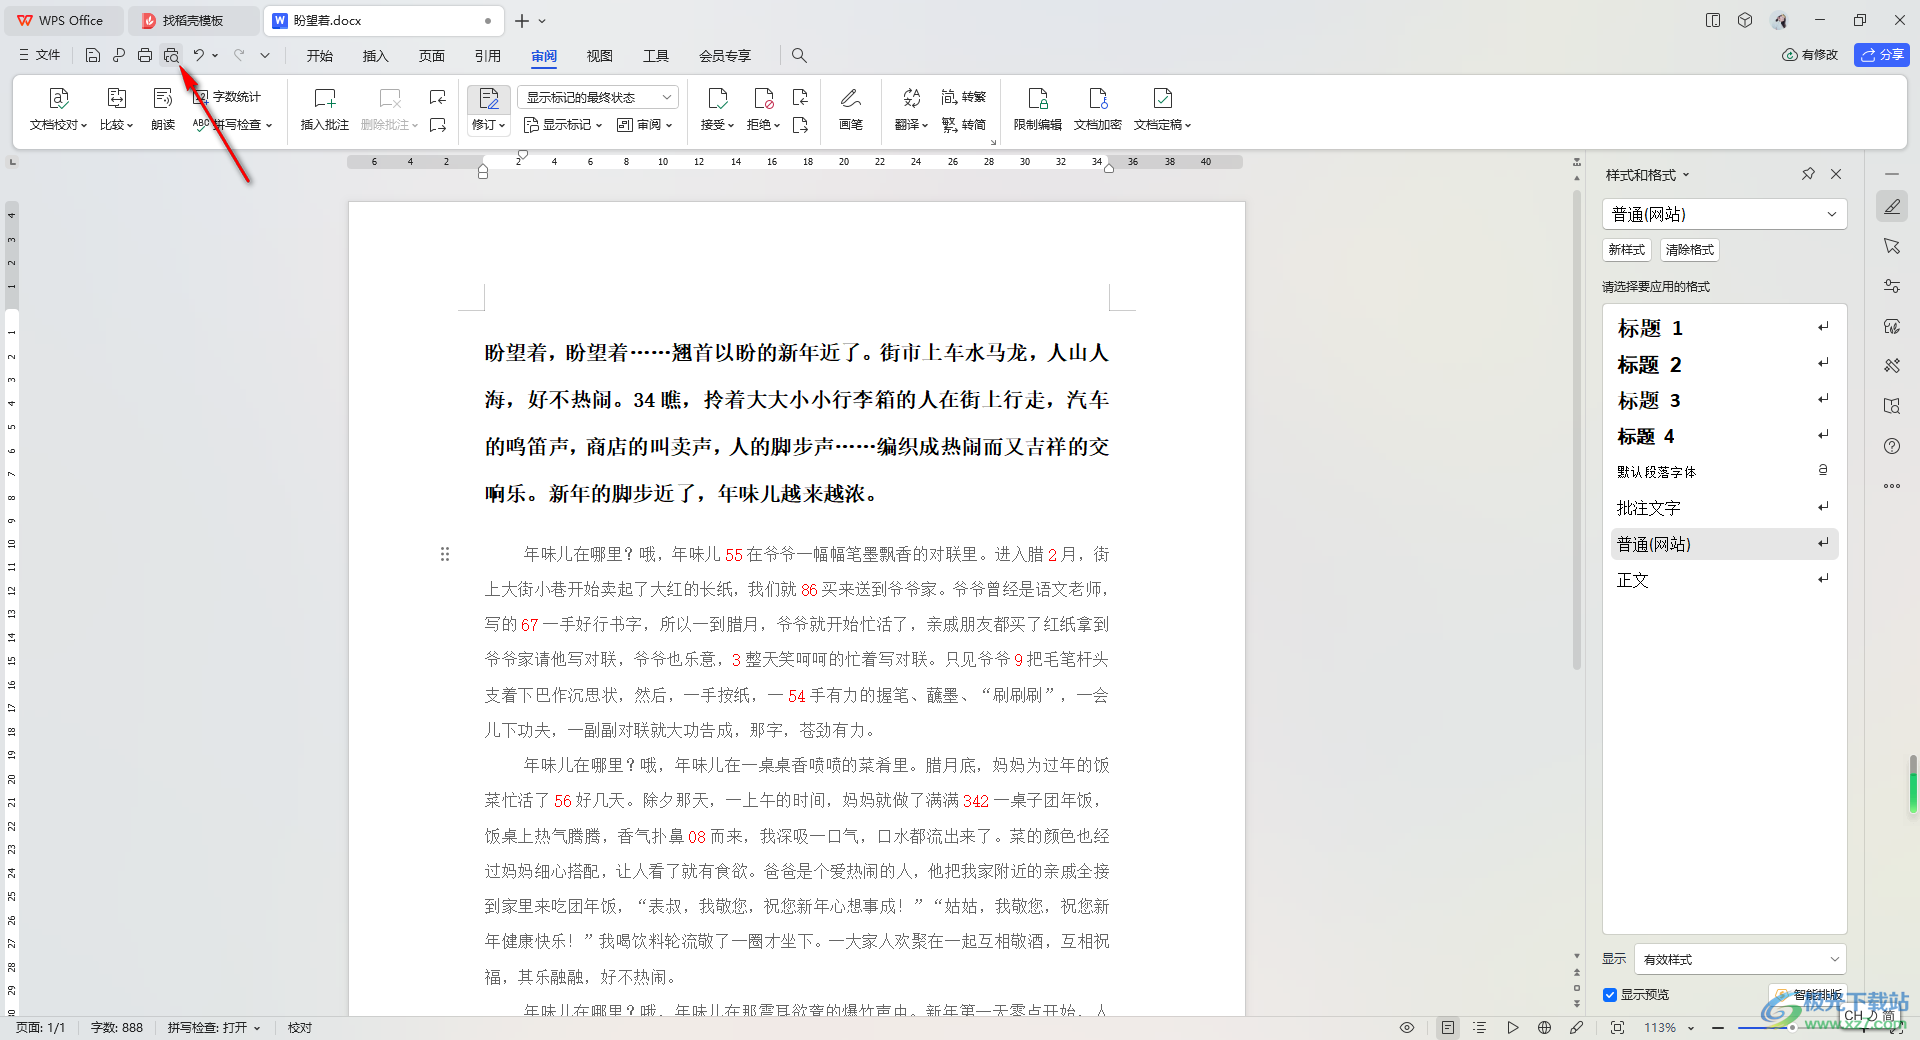
Task: Click the 朗读 read aloud icon
Action: [163, 98]
